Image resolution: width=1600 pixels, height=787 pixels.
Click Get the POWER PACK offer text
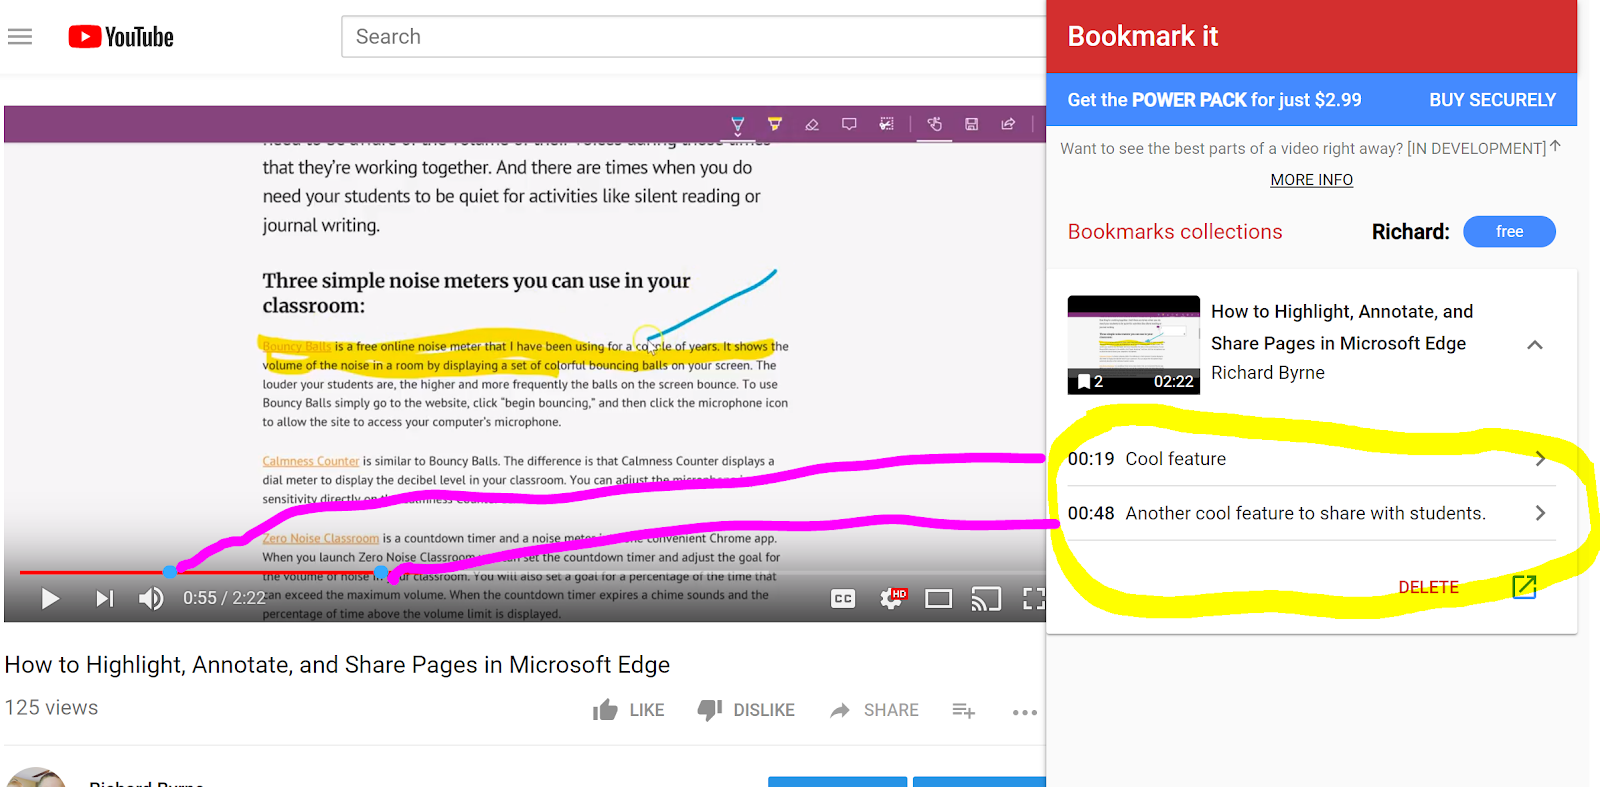click(1214, 100)
